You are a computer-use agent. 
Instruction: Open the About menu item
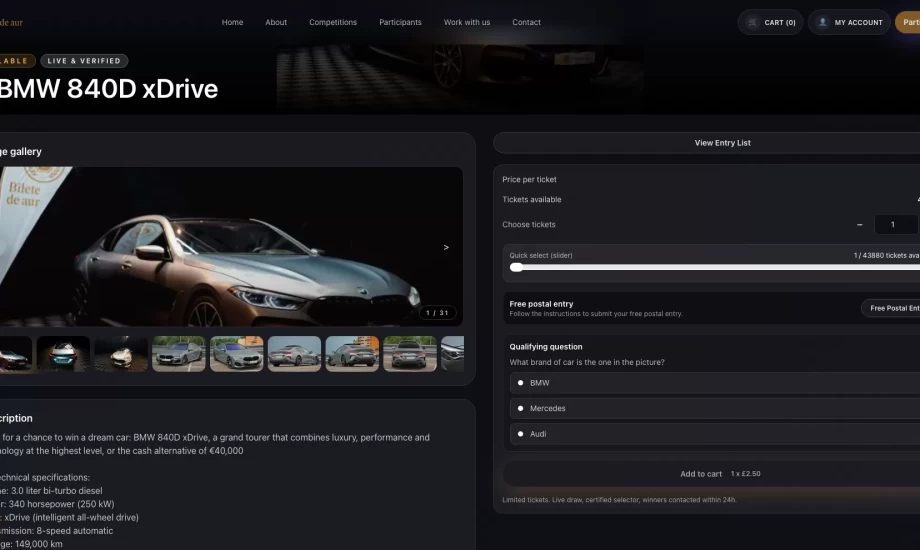click(276, 22)
